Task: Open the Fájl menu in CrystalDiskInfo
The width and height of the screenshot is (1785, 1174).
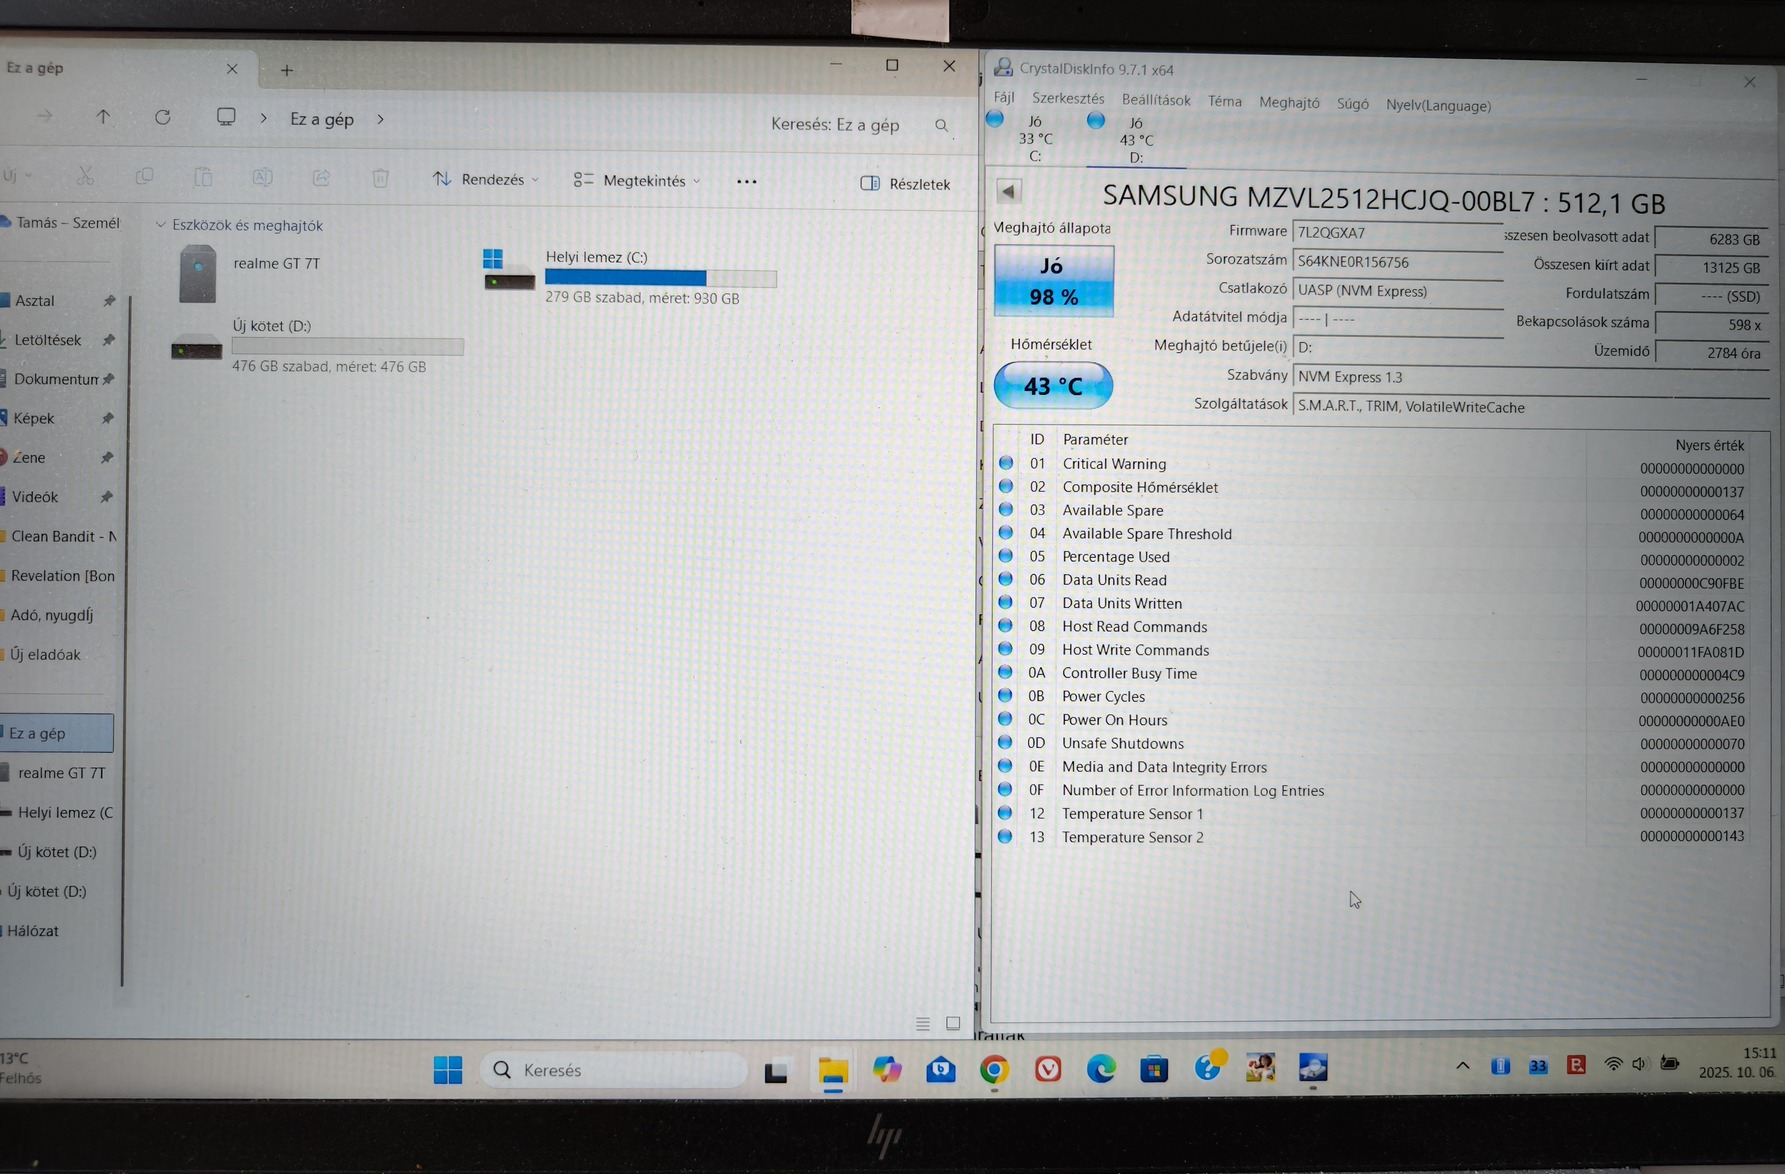Action: (1004, 97)
